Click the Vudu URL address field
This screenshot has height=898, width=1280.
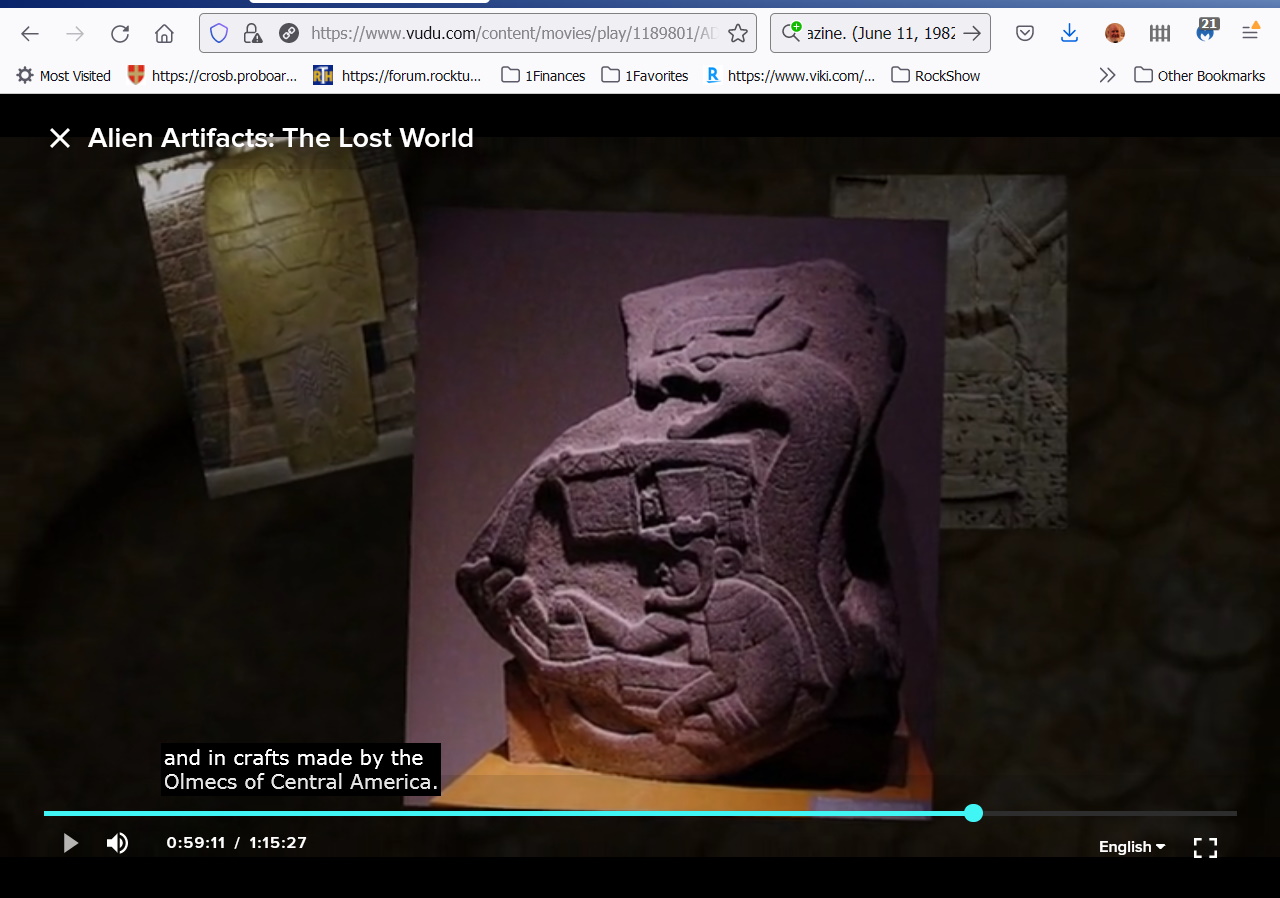tap(514, 33)
